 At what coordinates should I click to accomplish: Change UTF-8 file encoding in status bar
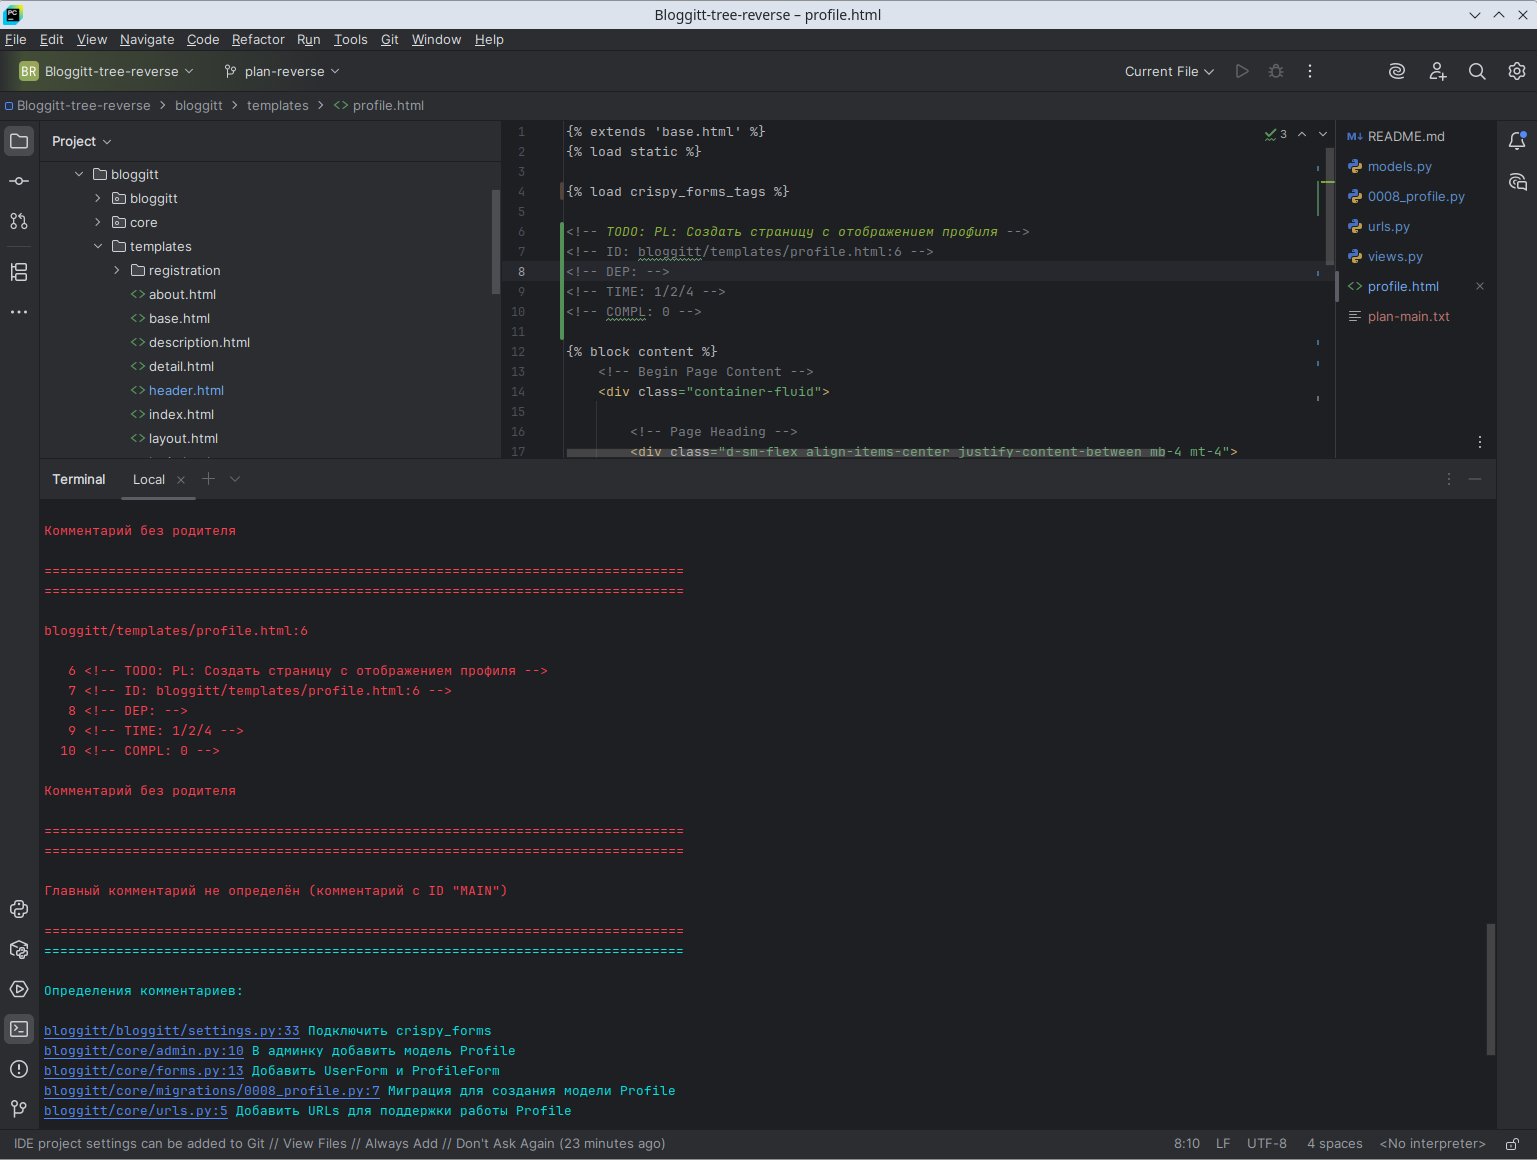[1267, 1143]
